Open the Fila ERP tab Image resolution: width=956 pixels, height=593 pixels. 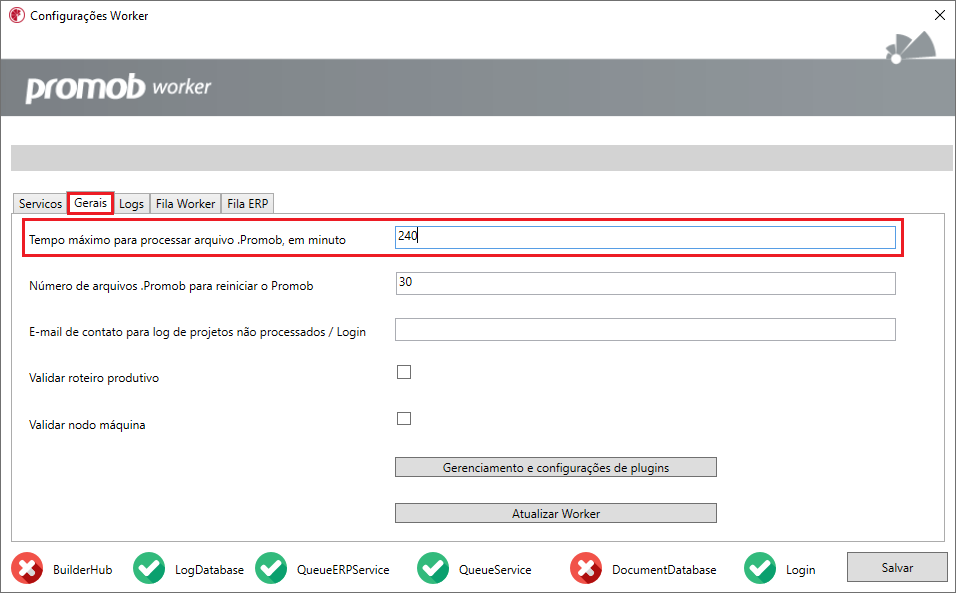[x=248, y=204]
